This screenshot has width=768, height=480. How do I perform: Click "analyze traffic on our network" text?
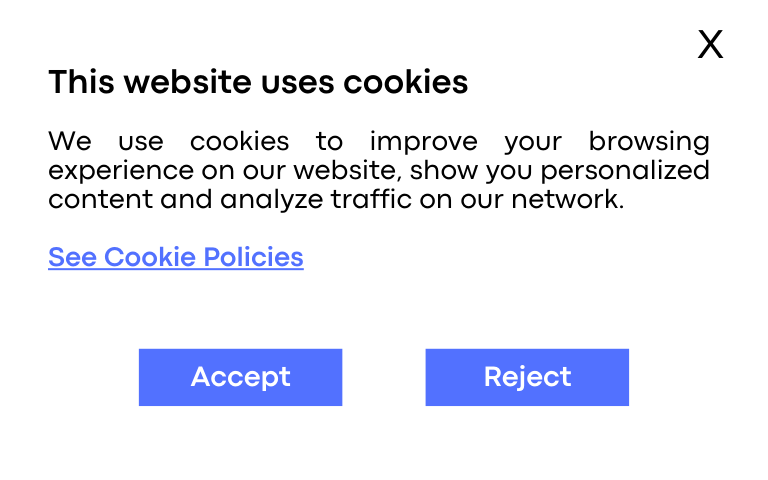coord(422,199)
